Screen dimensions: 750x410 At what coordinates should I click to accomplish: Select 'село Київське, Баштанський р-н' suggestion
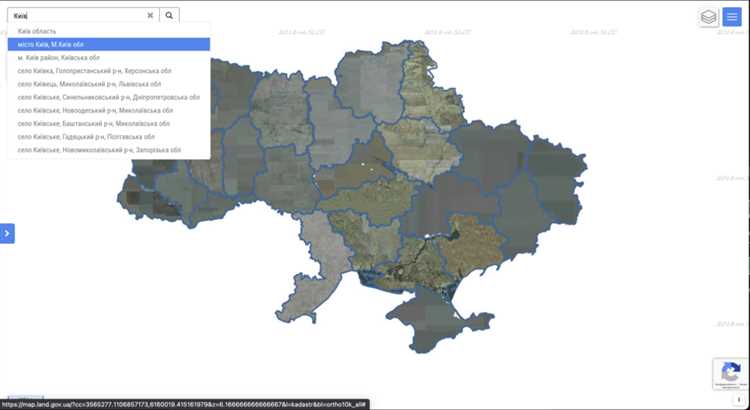93,123
